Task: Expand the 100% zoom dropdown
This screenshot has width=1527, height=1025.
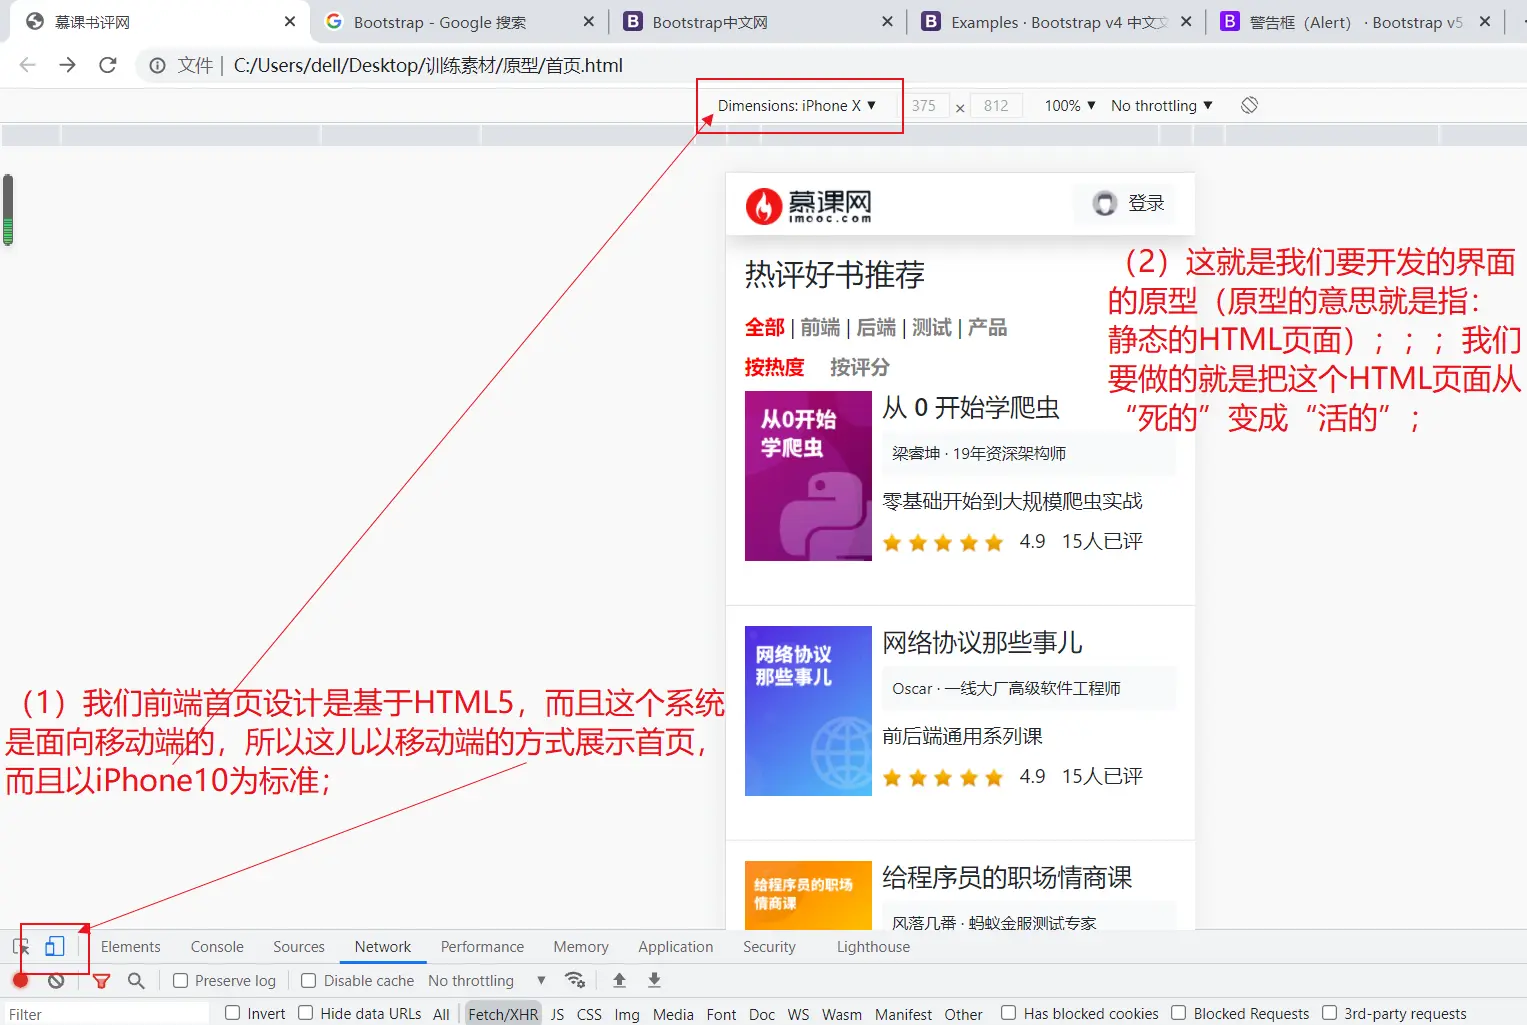Action: [1069, 105]
